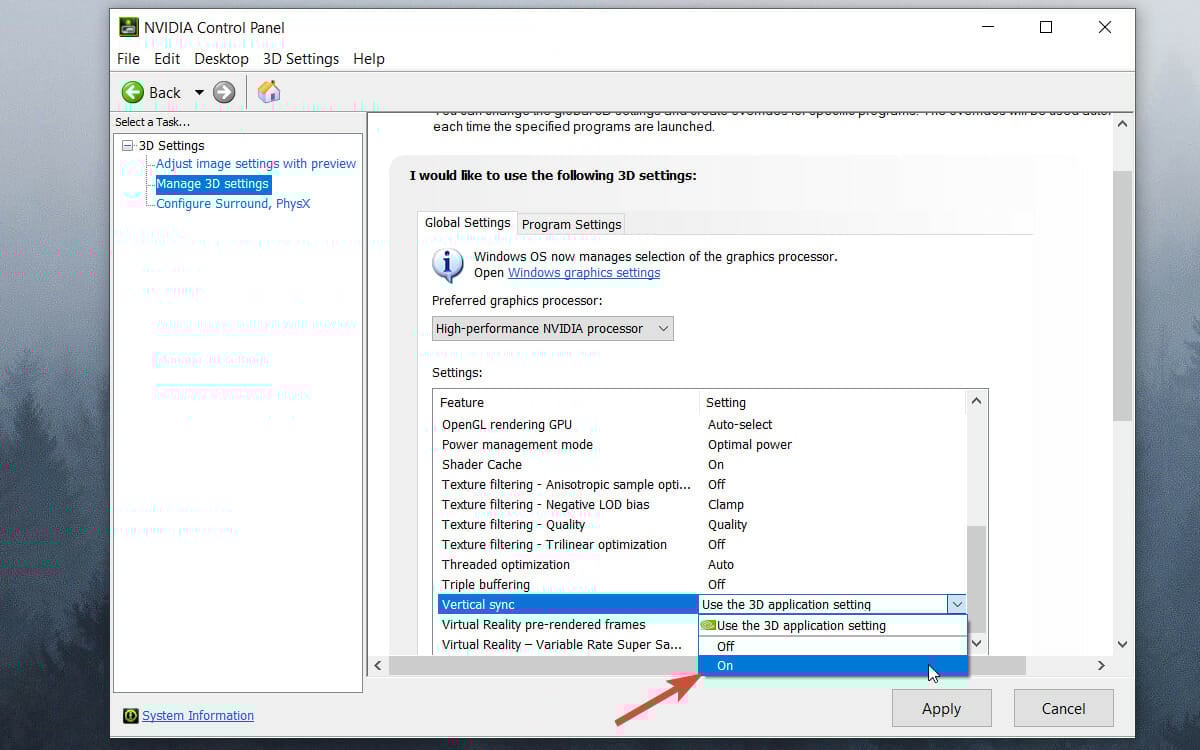
Task: Open the Desktop menu
Action: point(221,59)
